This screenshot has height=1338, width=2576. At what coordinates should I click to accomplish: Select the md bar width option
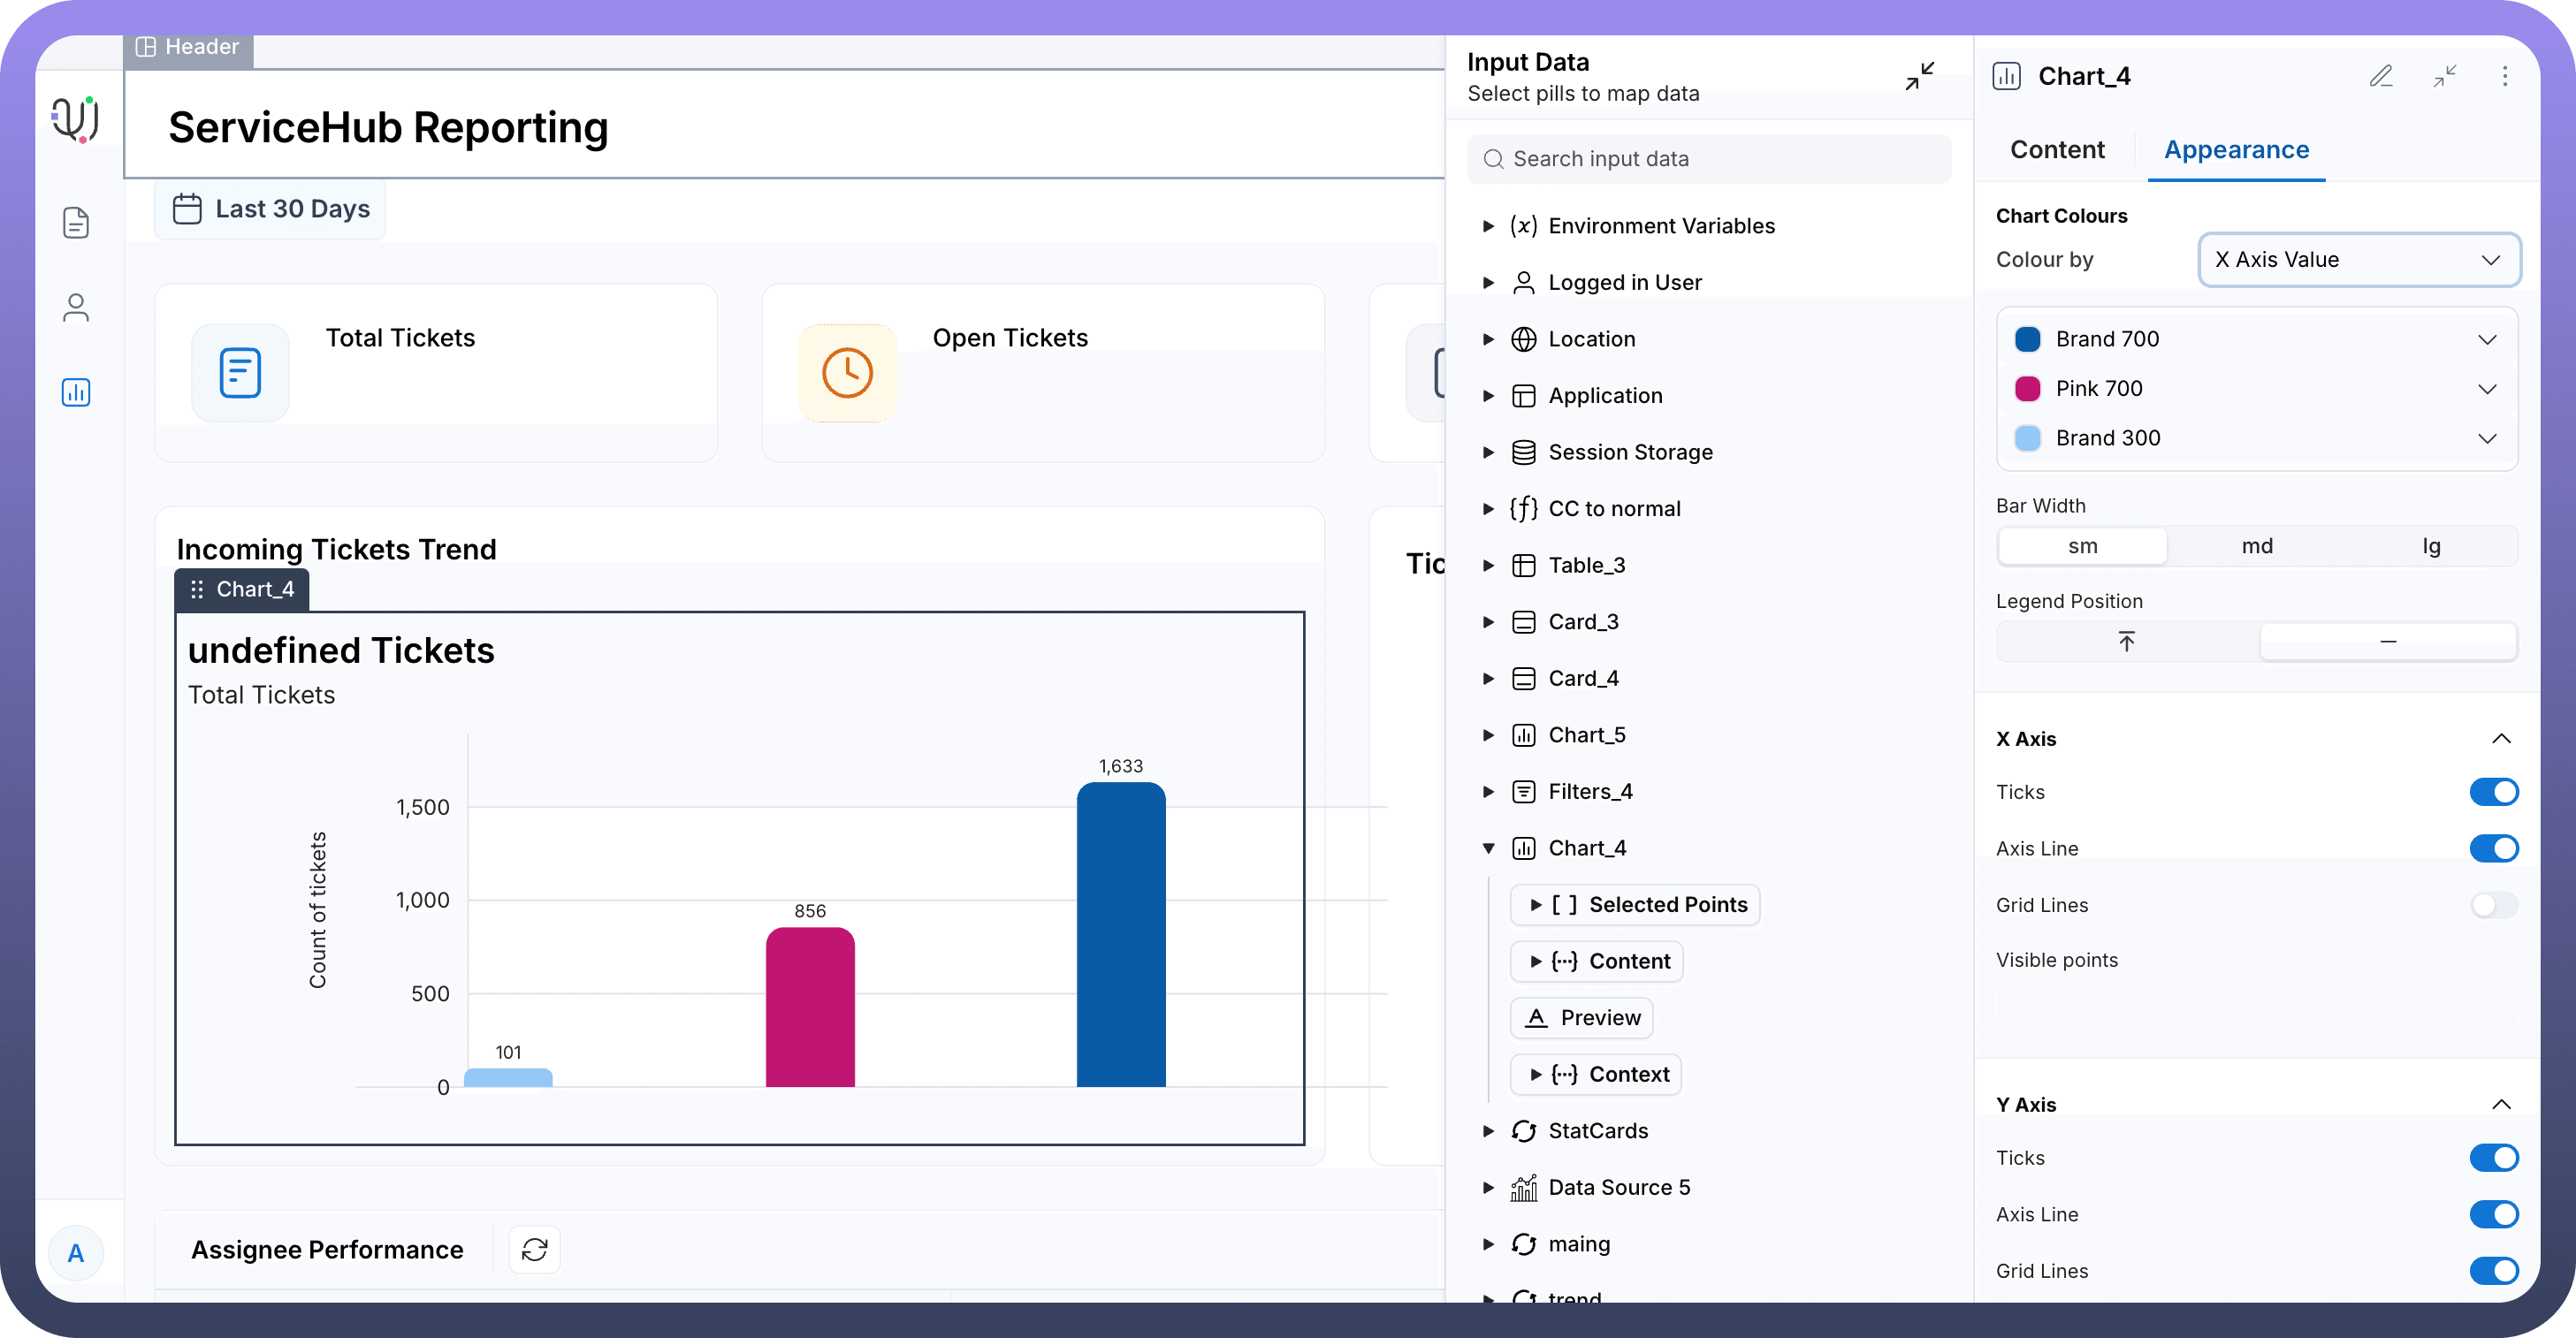[x=2256, y=546]
